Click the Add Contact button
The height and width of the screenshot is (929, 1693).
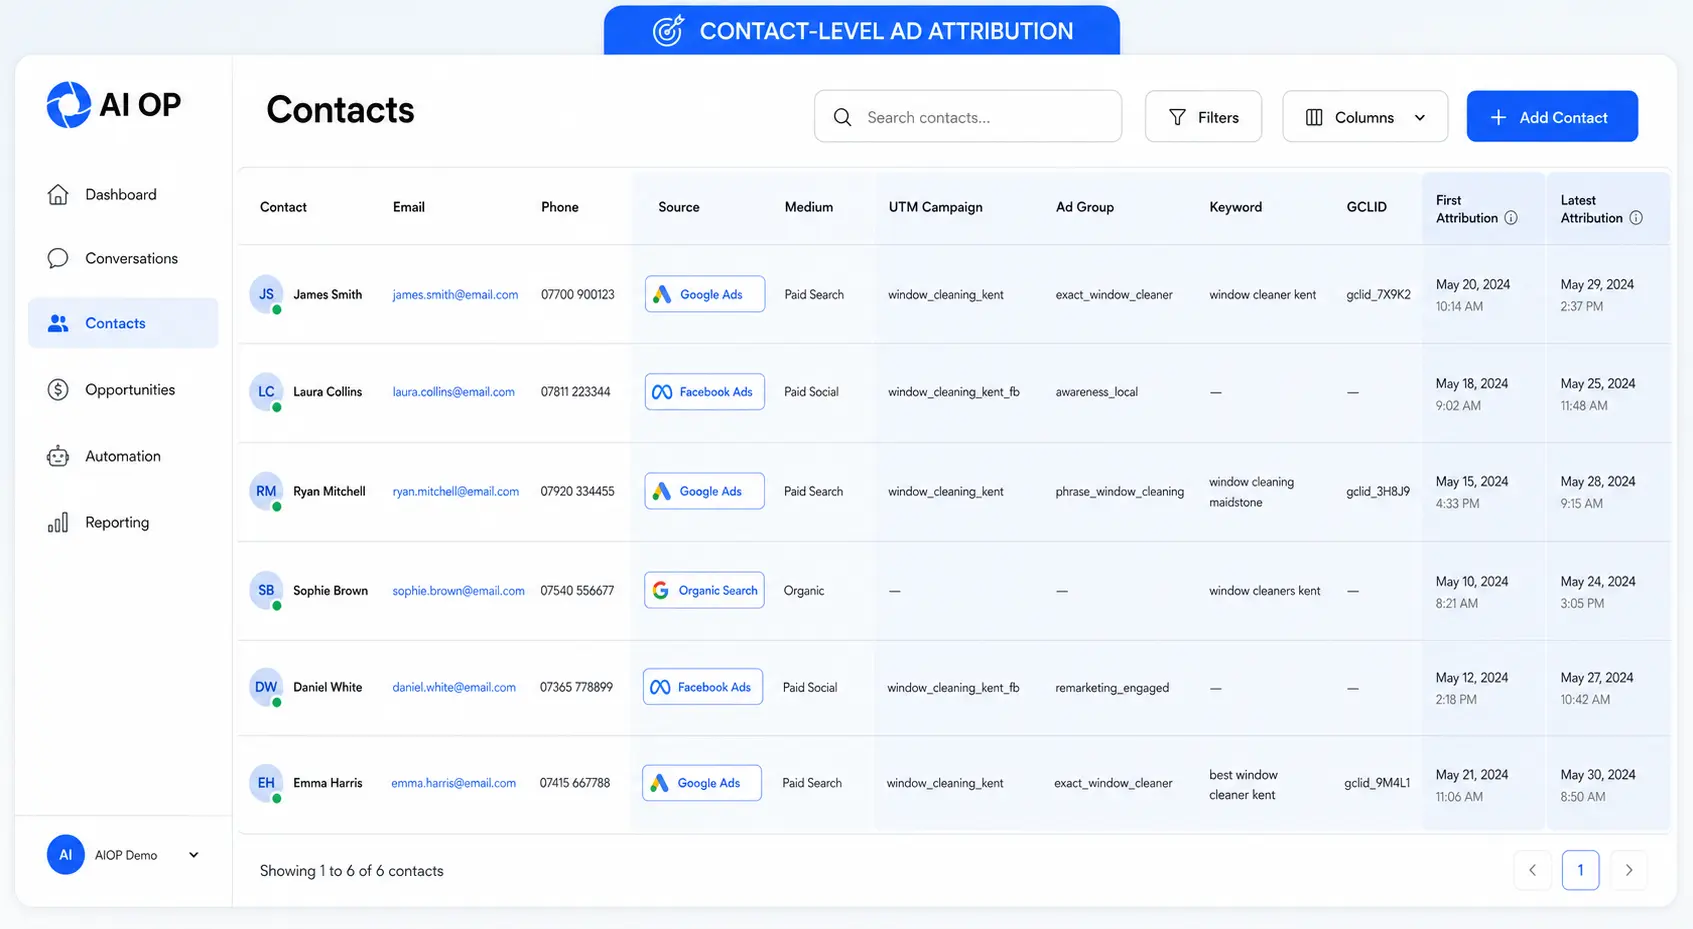click(1552, 117)
